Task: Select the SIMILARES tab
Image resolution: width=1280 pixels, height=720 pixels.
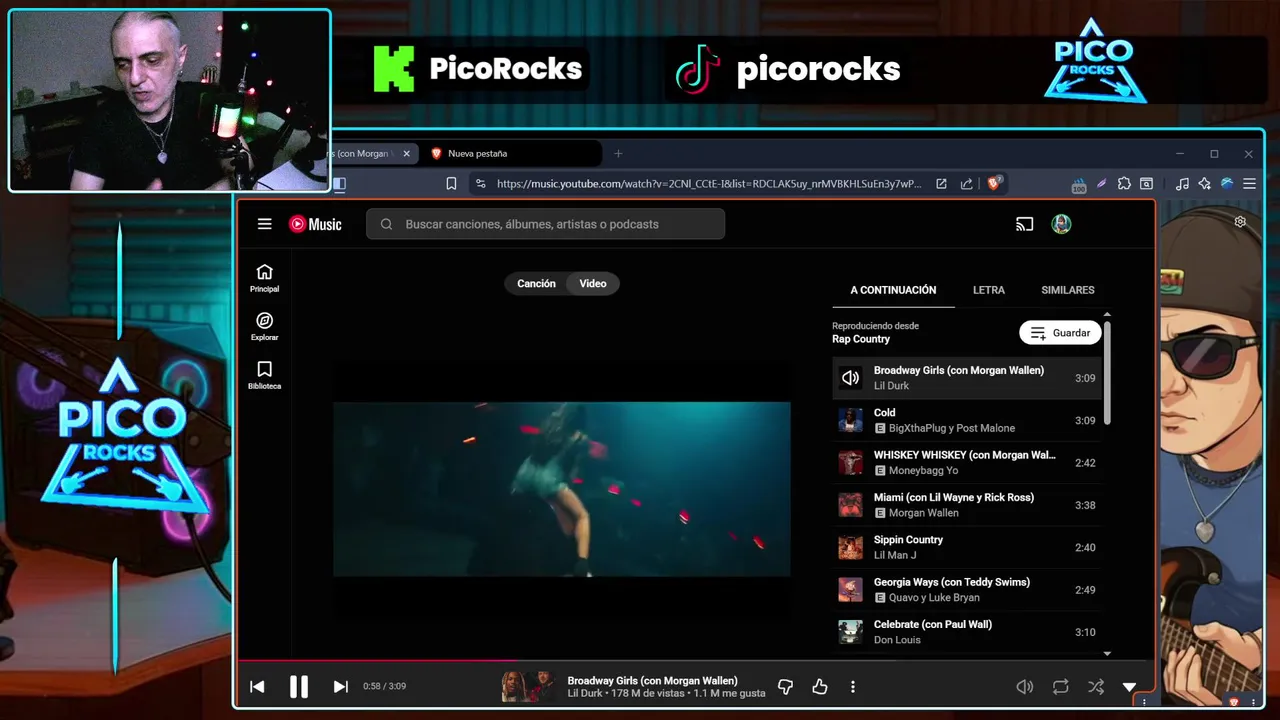Action: coord(1067,290)
